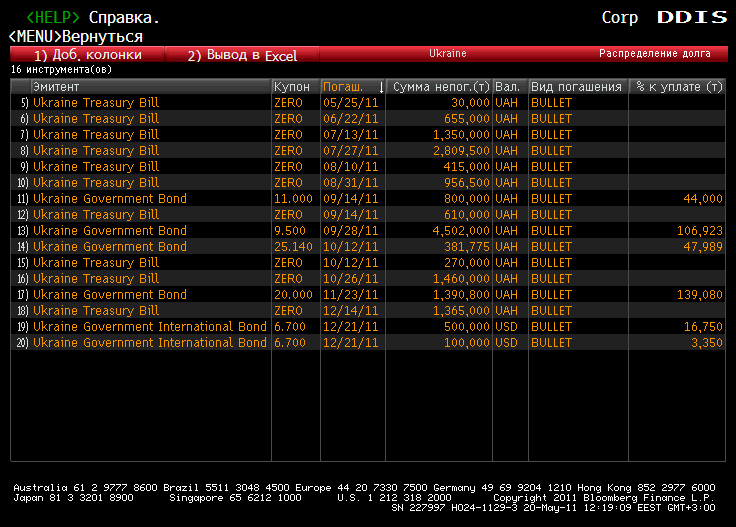Click maturity date 05/25/11
The height and width of the screenshot is (527, 736).
click(x=351, y=103)
